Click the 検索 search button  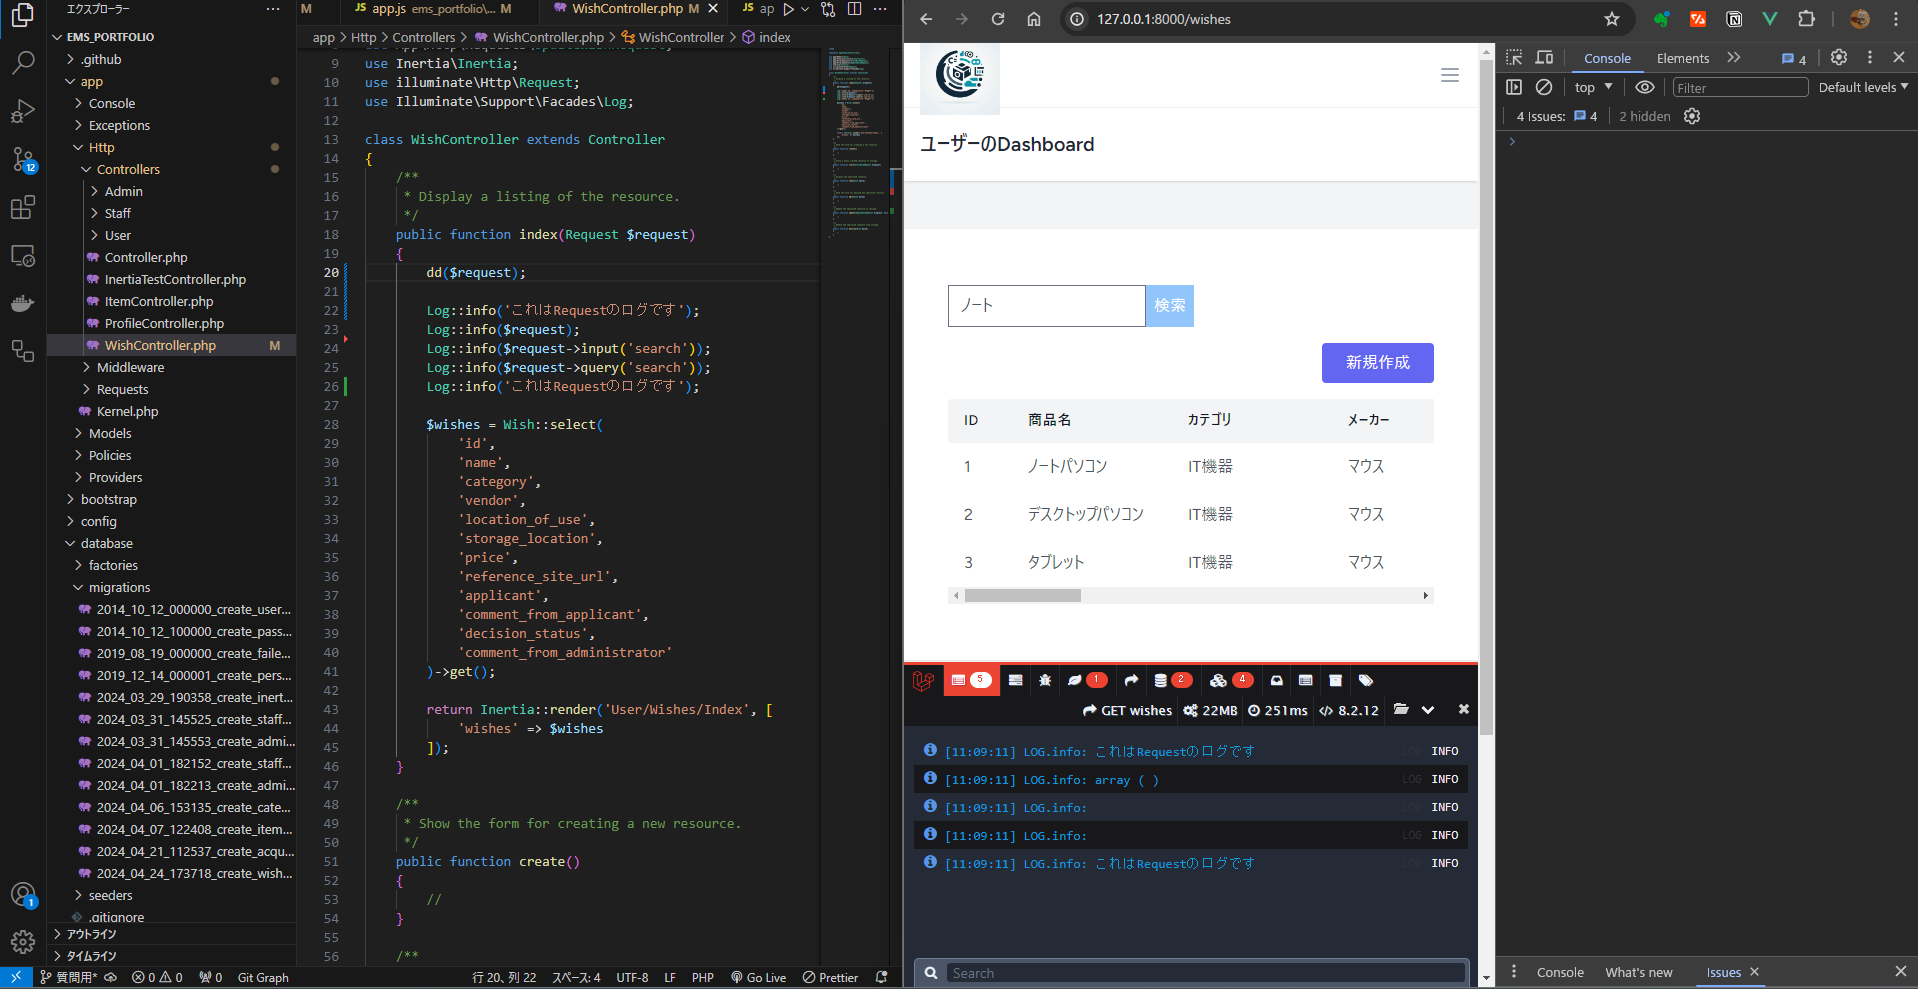coord(1169,306)
